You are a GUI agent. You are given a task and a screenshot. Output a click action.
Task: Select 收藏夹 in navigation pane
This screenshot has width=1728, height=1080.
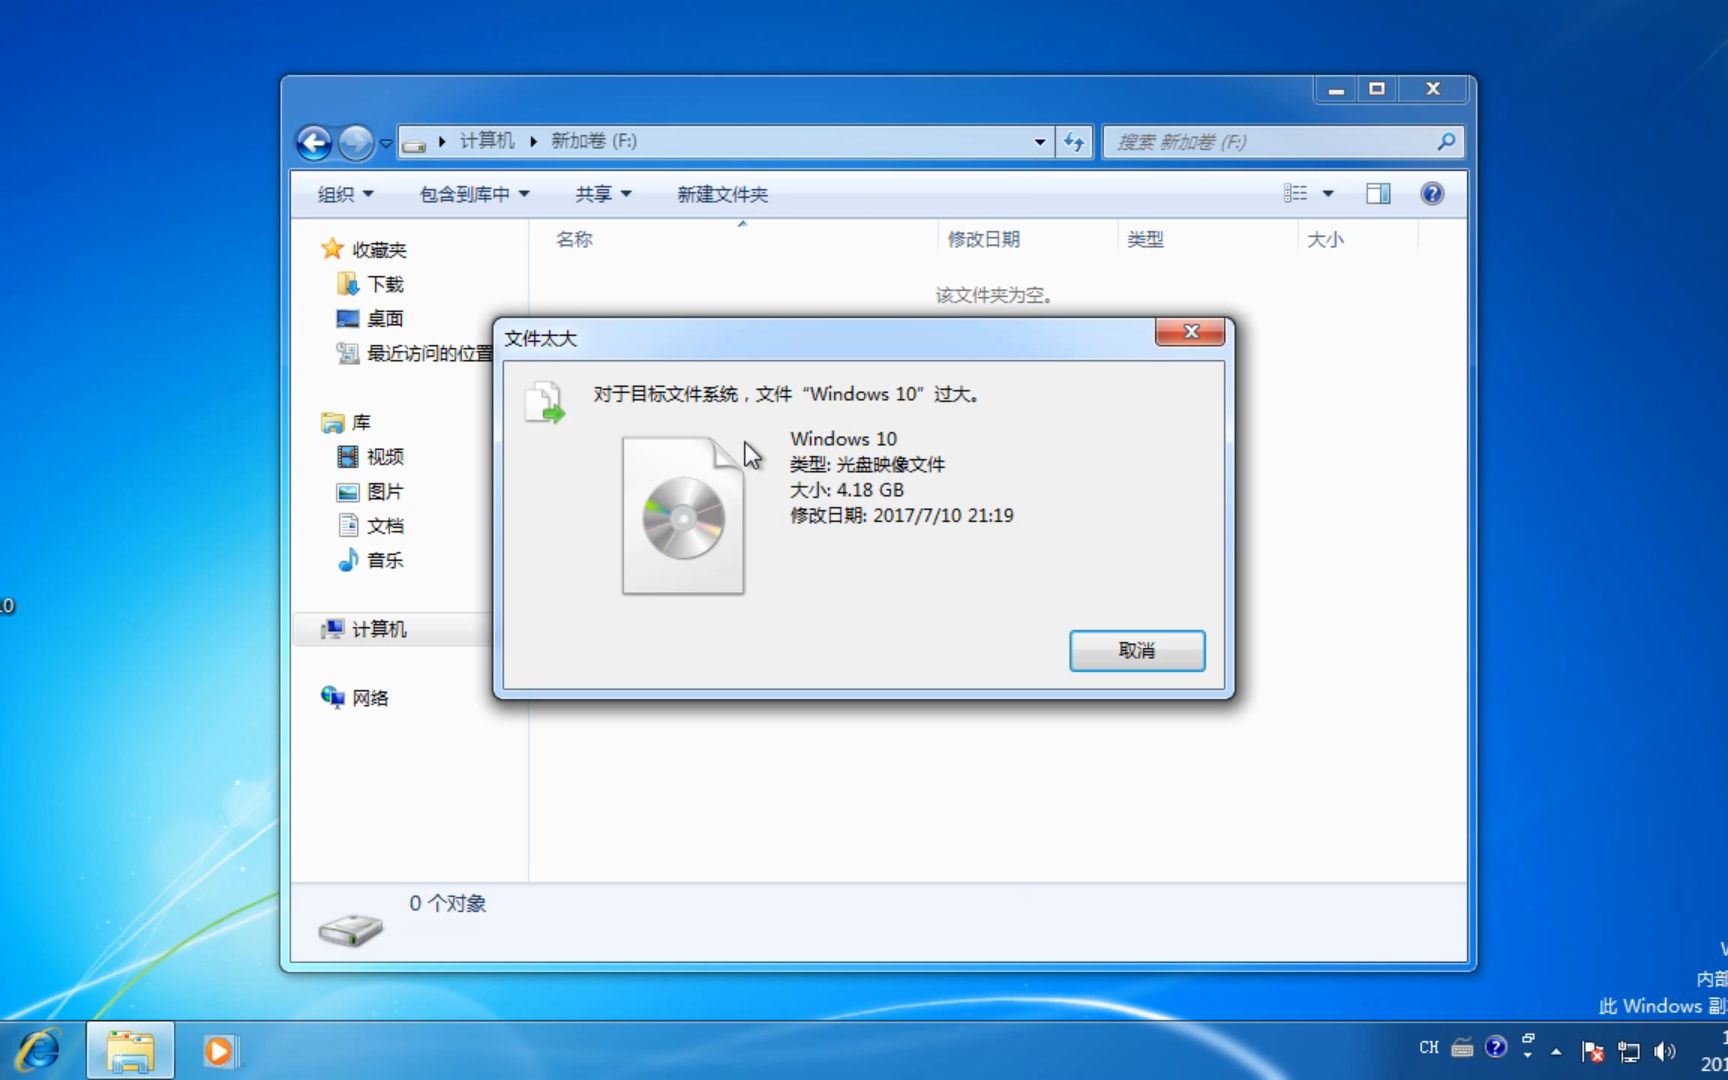(x=364, y=249)
